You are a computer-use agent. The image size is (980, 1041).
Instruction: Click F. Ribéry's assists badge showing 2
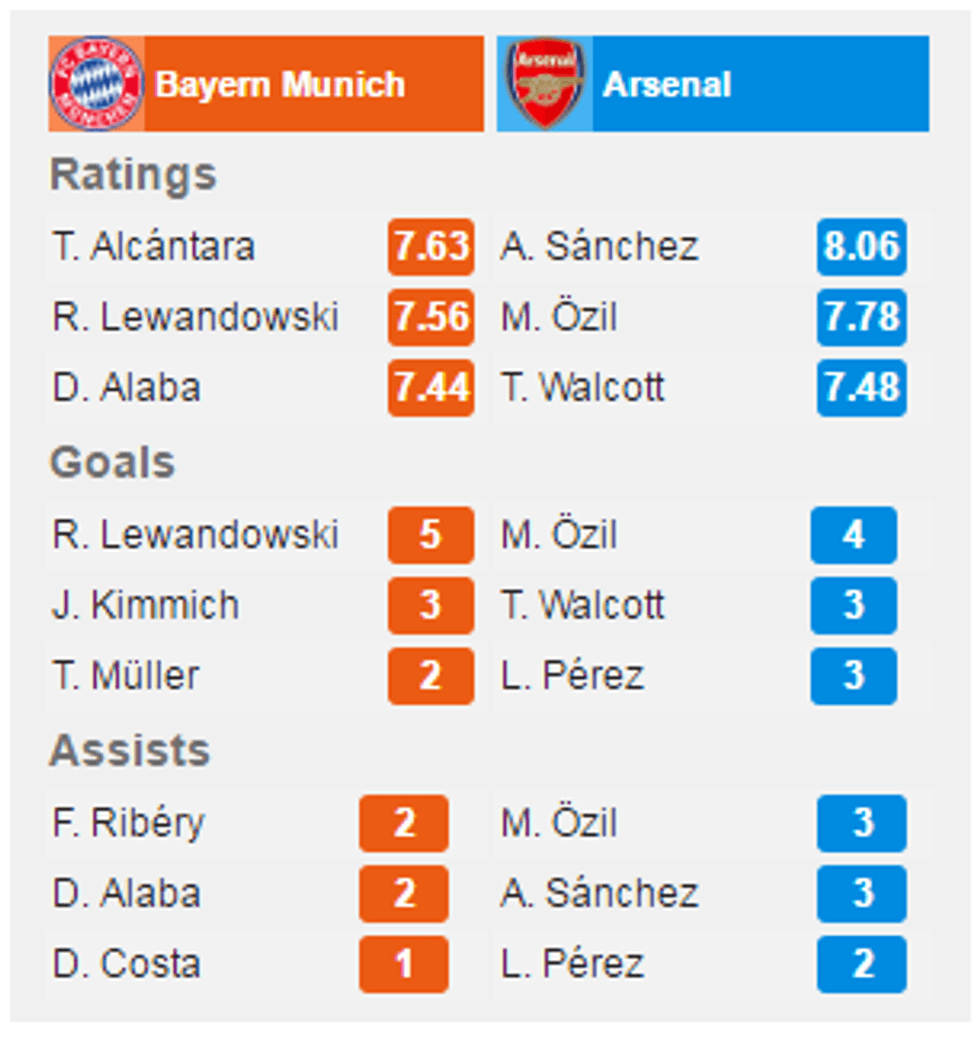[404, 824]
